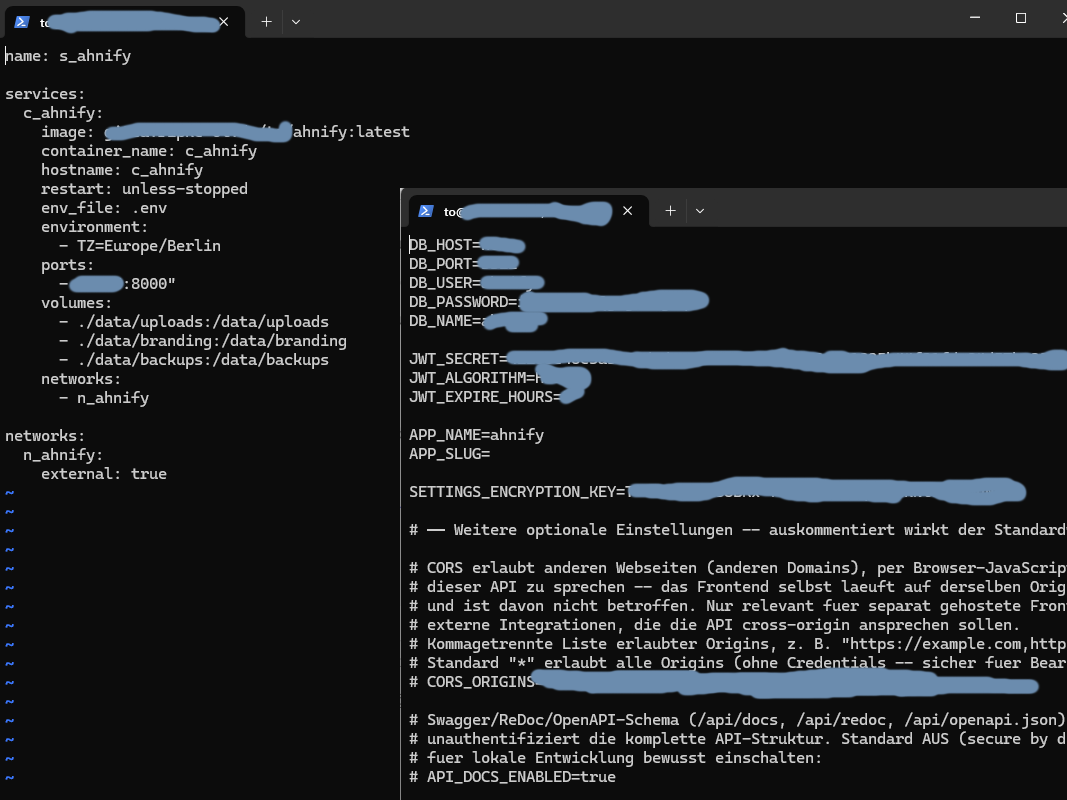This screenshot has height=800, width=1067.
Task: Click the top-level 'networks:' line
Action: (45, 436)
